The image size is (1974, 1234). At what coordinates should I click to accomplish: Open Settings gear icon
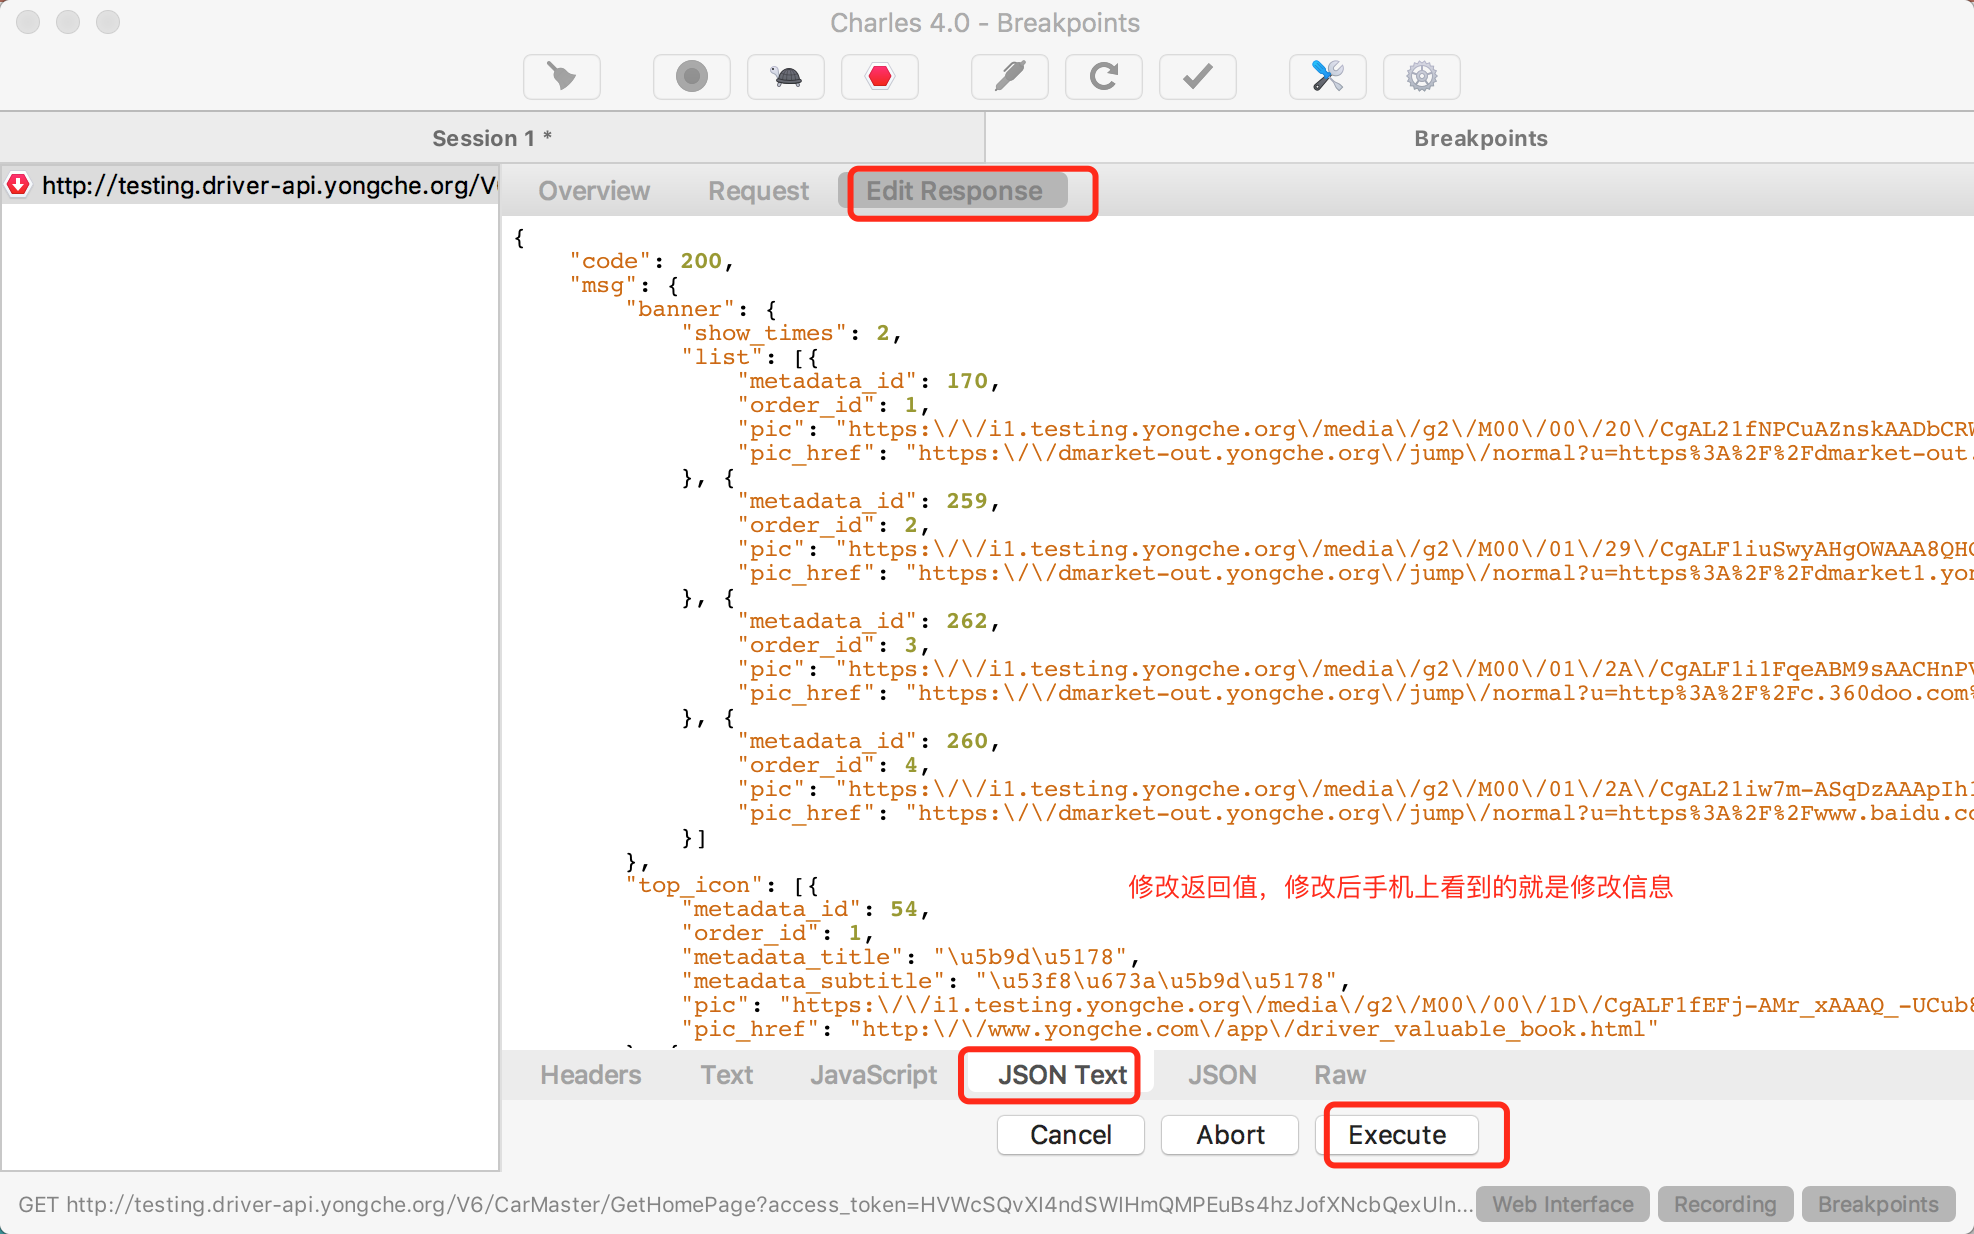click(x=1422, y=77)
